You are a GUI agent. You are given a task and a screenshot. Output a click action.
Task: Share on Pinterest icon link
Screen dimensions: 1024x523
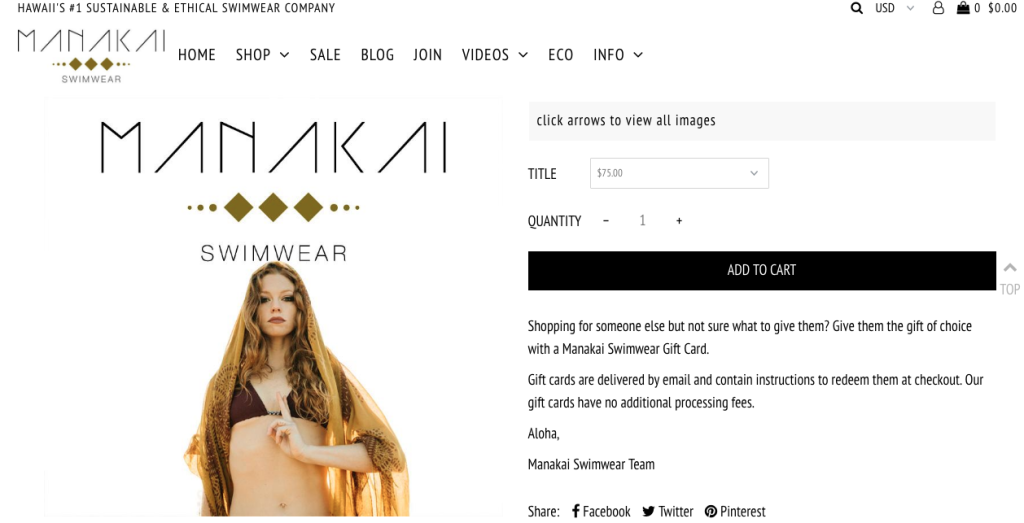735,511
